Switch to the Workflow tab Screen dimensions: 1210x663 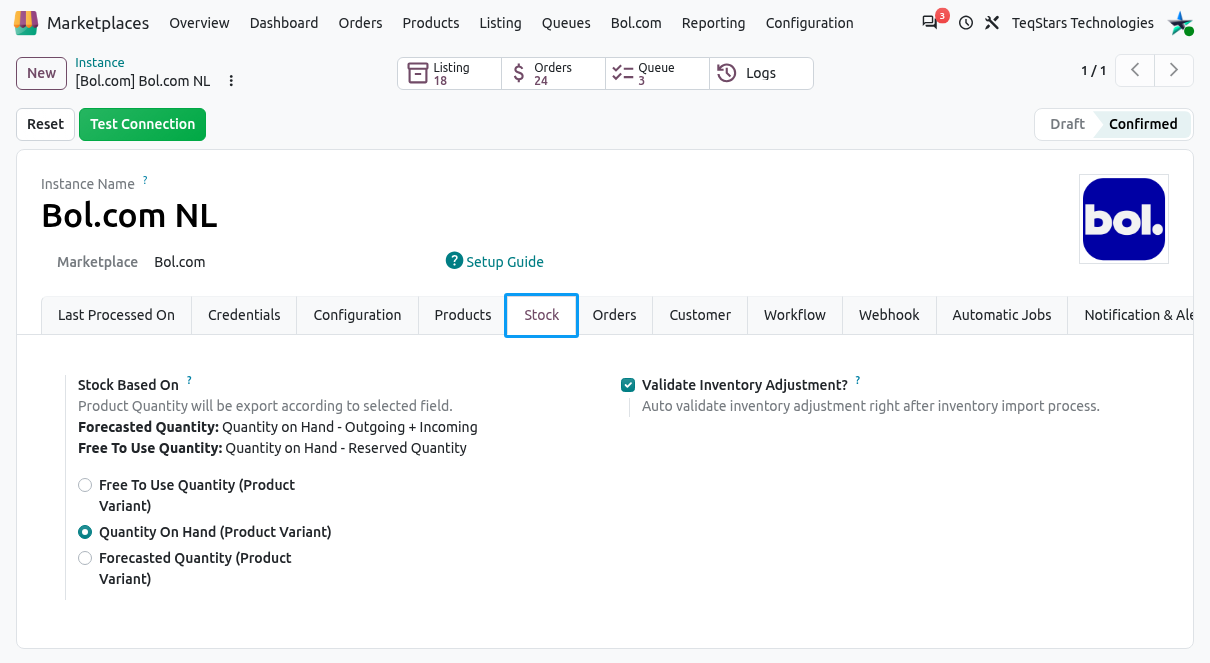coord(795,315)
